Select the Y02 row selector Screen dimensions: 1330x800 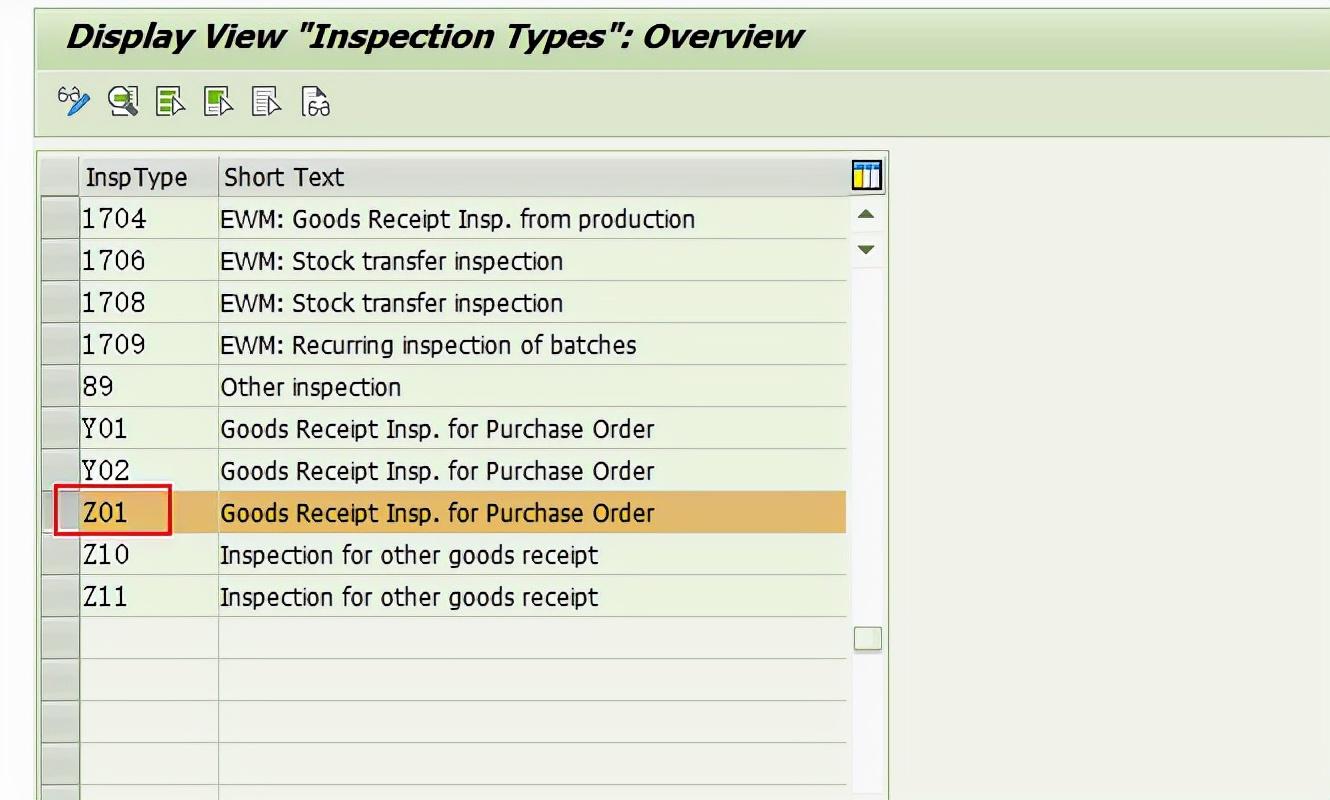(x=58, y=470)
